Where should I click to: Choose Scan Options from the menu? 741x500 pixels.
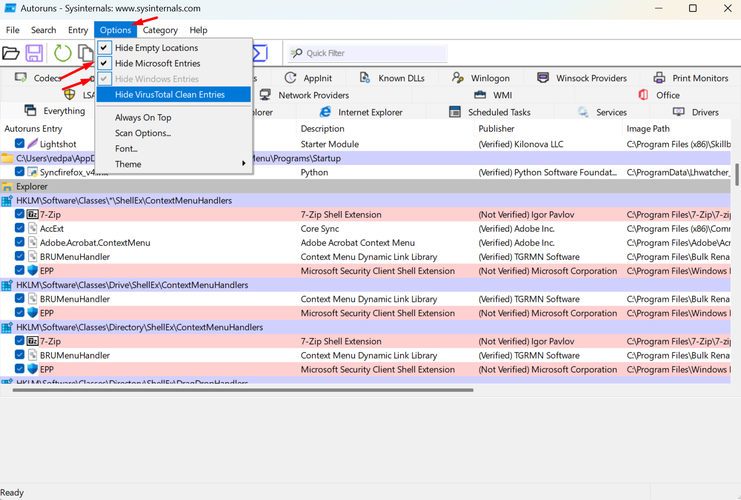[142, 133]
